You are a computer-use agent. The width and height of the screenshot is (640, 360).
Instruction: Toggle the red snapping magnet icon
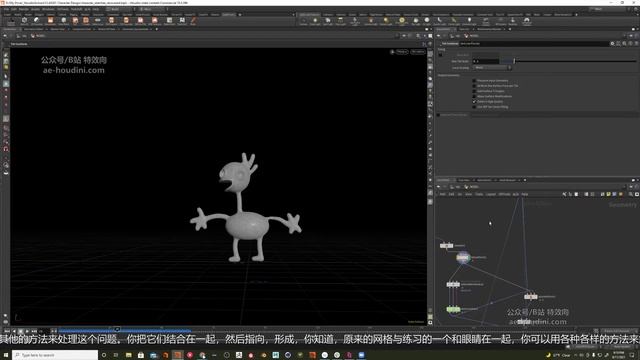click(6, 149)
